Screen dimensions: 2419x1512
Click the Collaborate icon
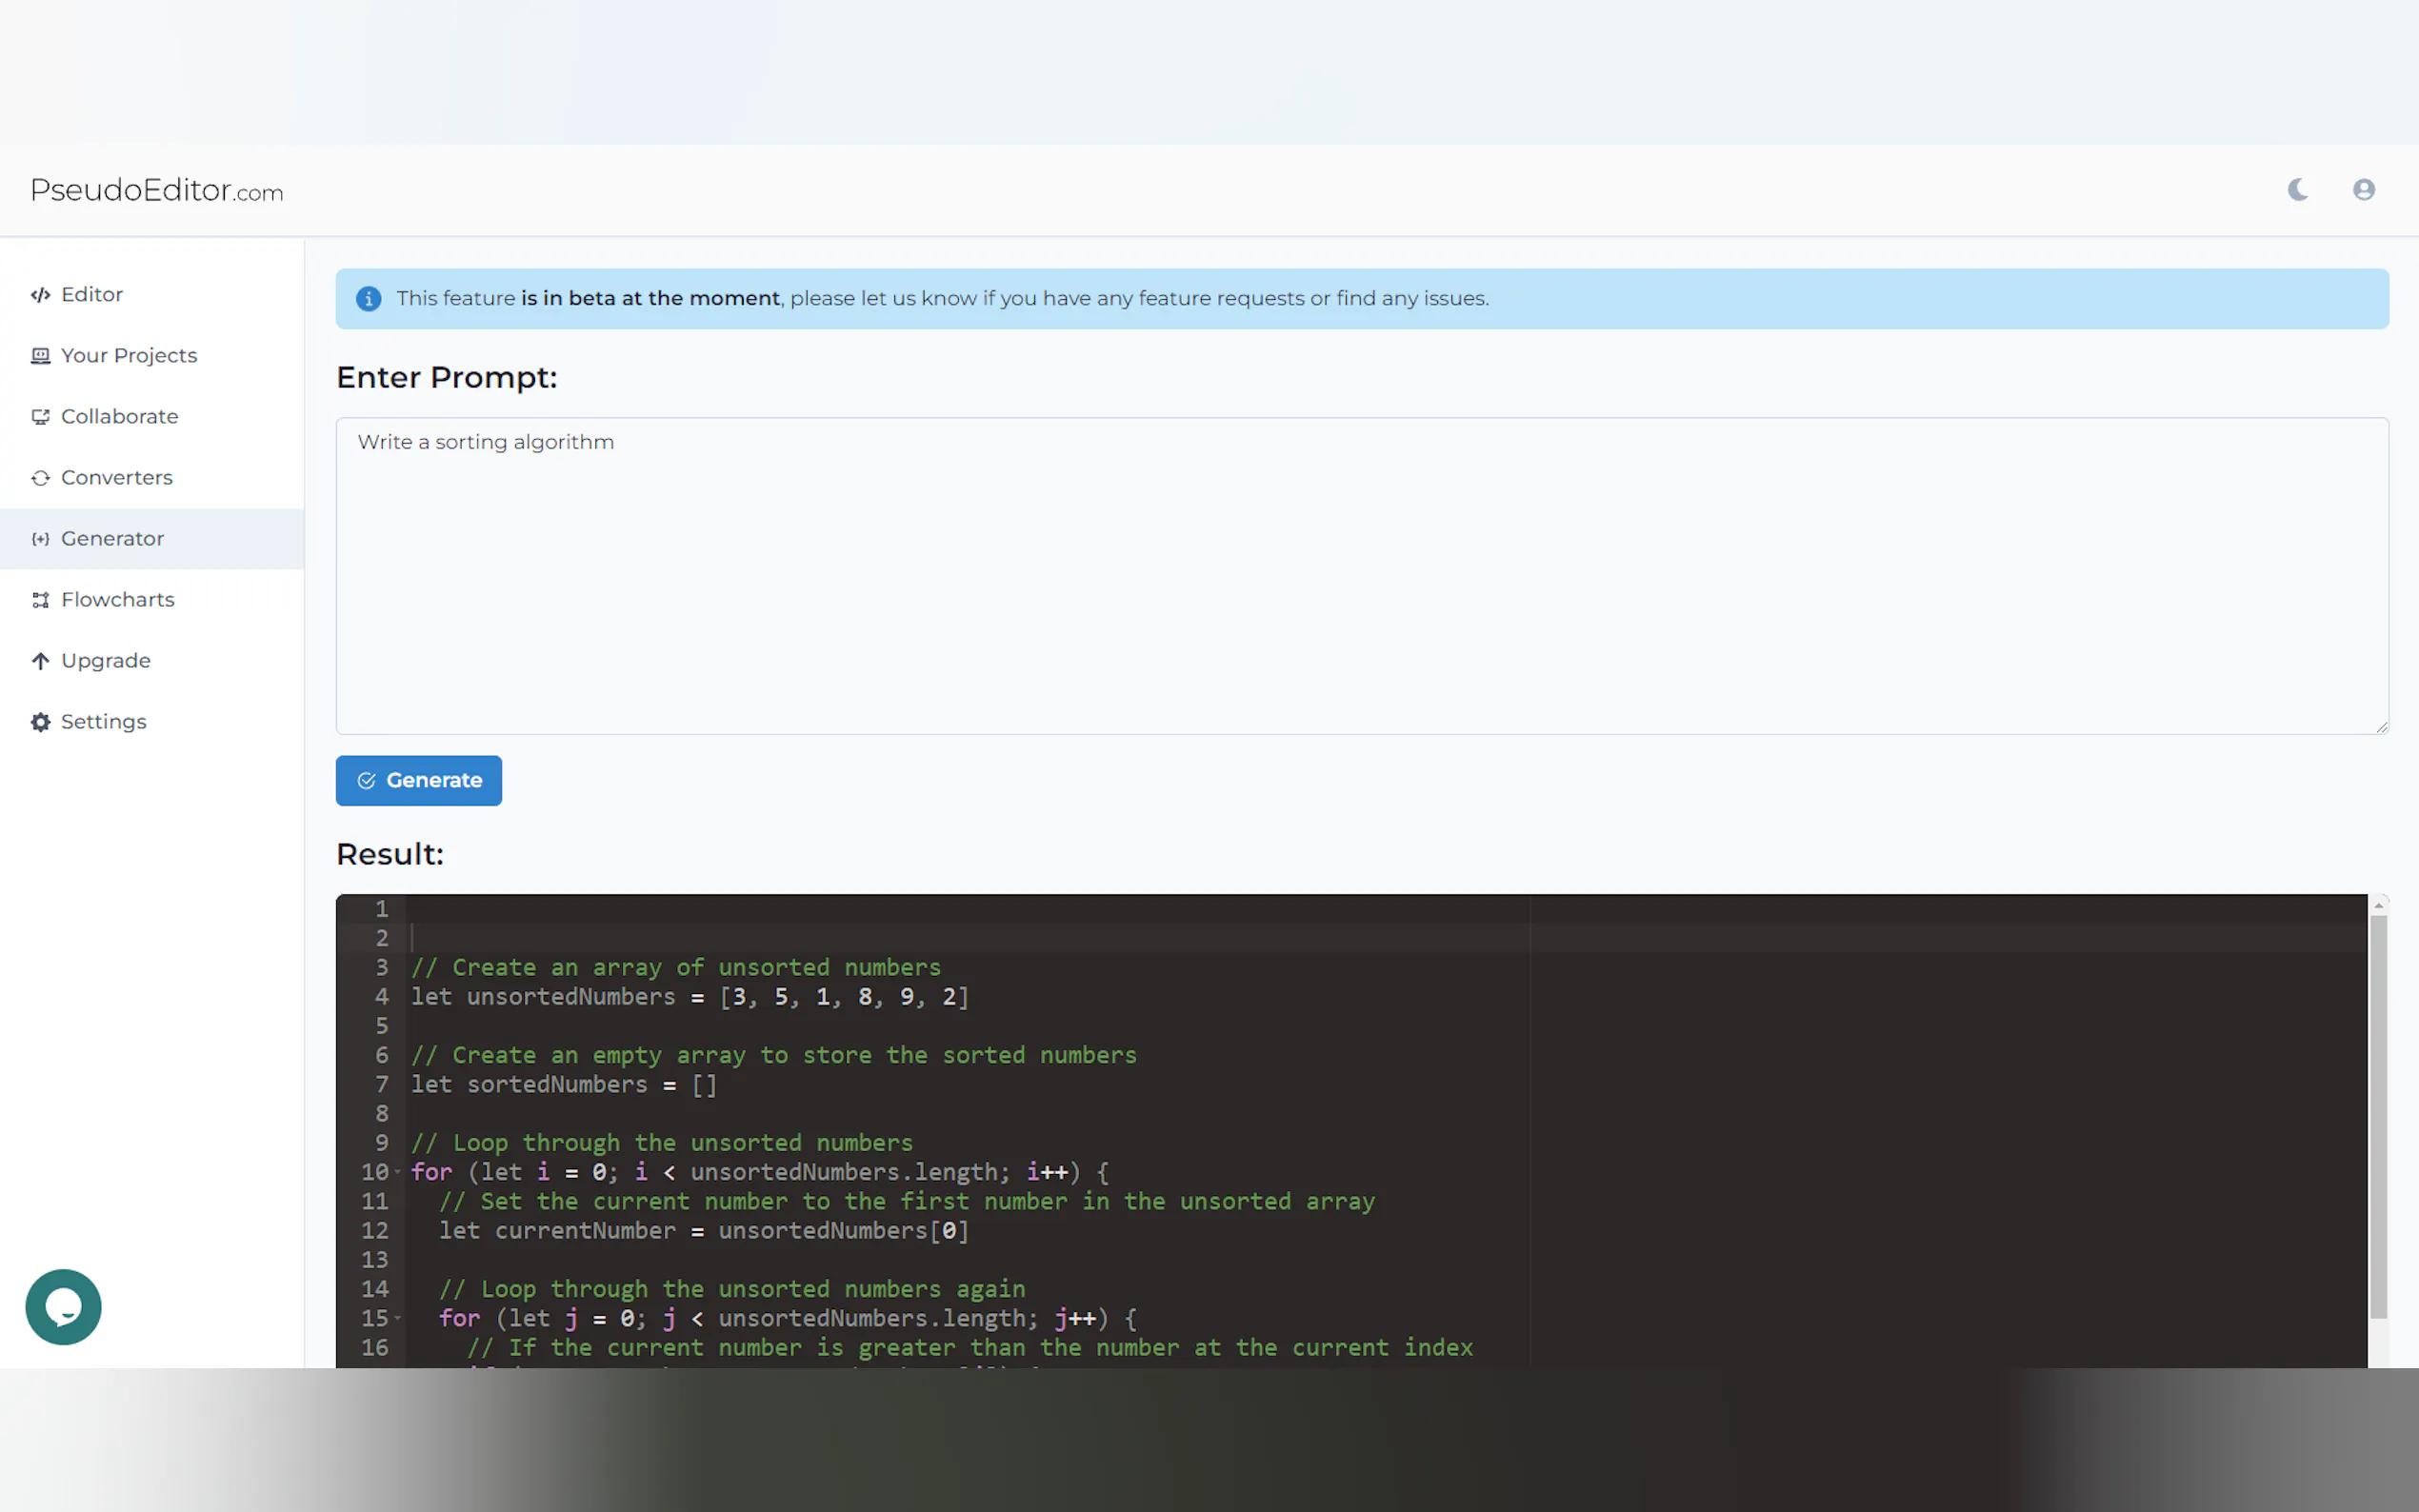(40, 417)
